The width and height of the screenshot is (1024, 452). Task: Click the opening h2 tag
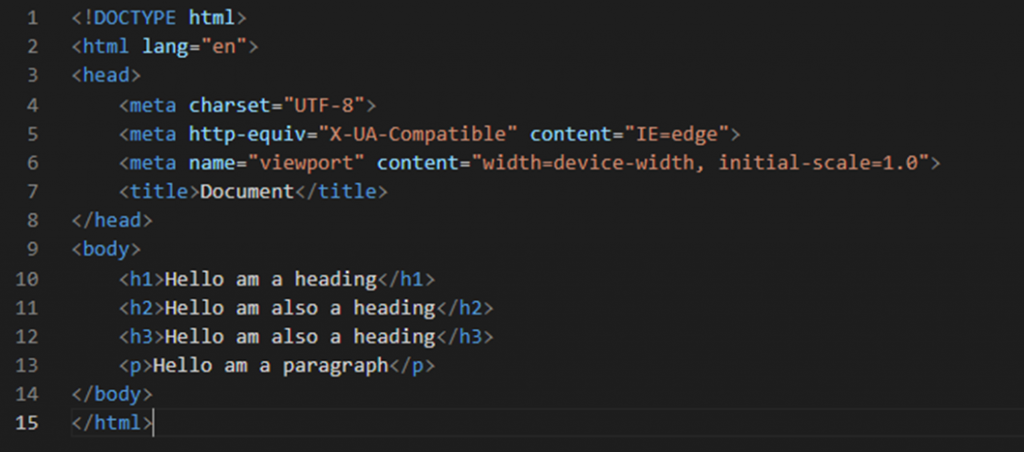(142, 308)
